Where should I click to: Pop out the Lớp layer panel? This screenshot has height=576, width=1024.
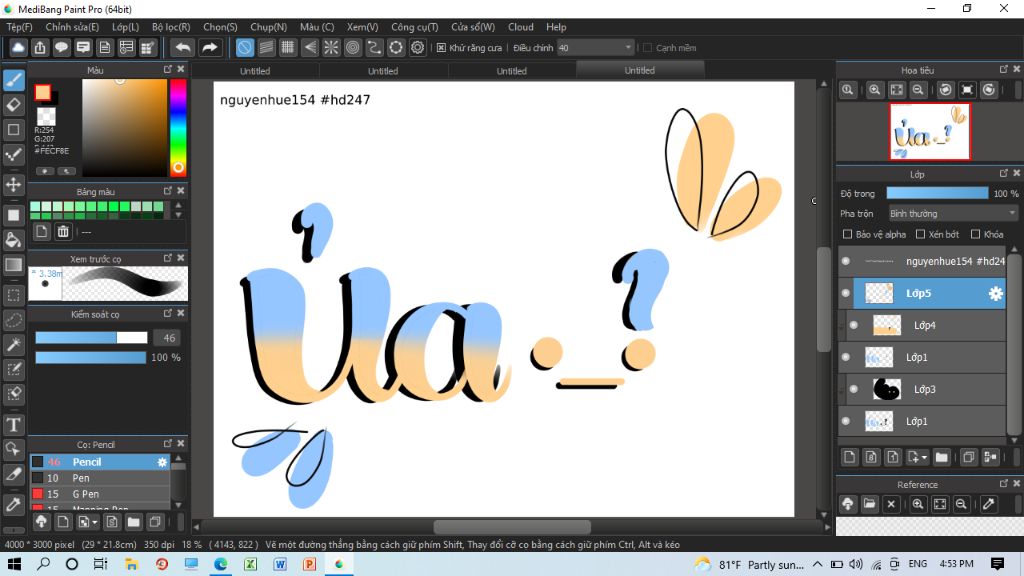click(1004, 174)
